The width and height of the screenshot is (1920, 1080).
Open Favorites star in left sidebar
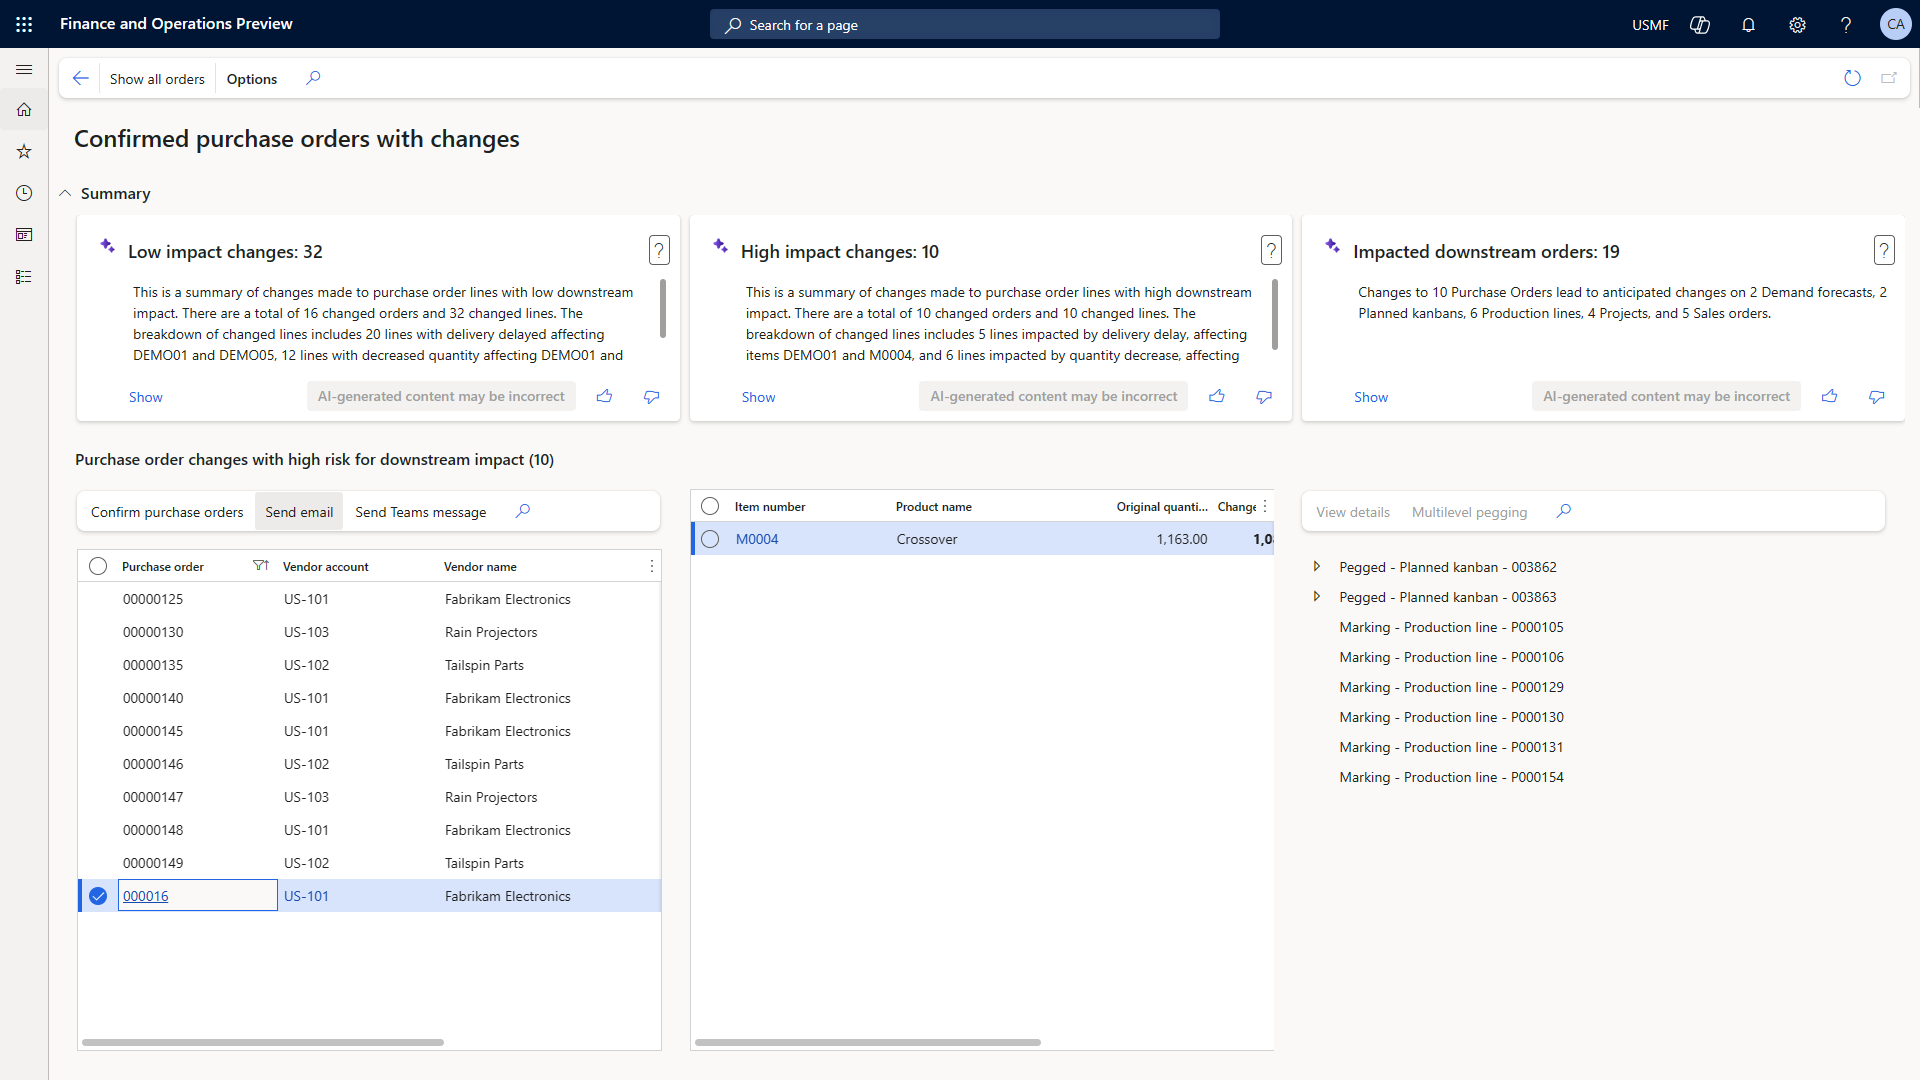[x=24, y=151]
